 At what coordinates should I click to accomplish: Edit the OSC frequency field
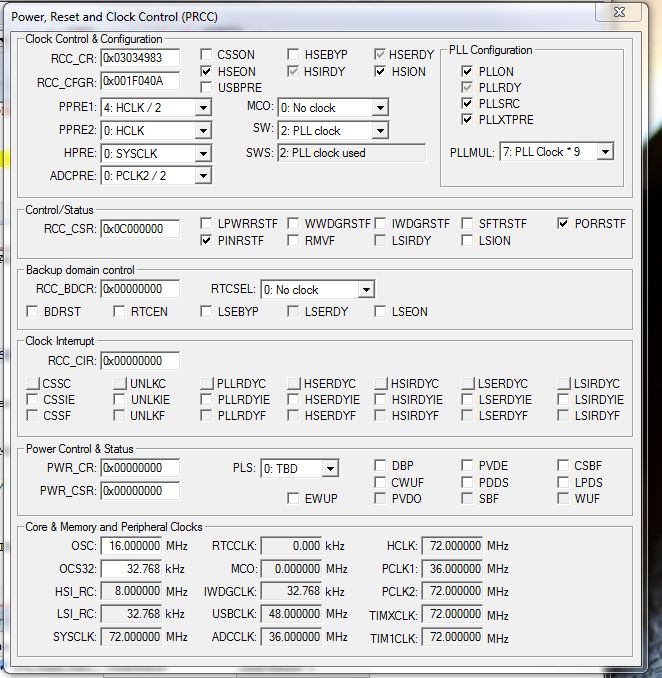[131, 546]
